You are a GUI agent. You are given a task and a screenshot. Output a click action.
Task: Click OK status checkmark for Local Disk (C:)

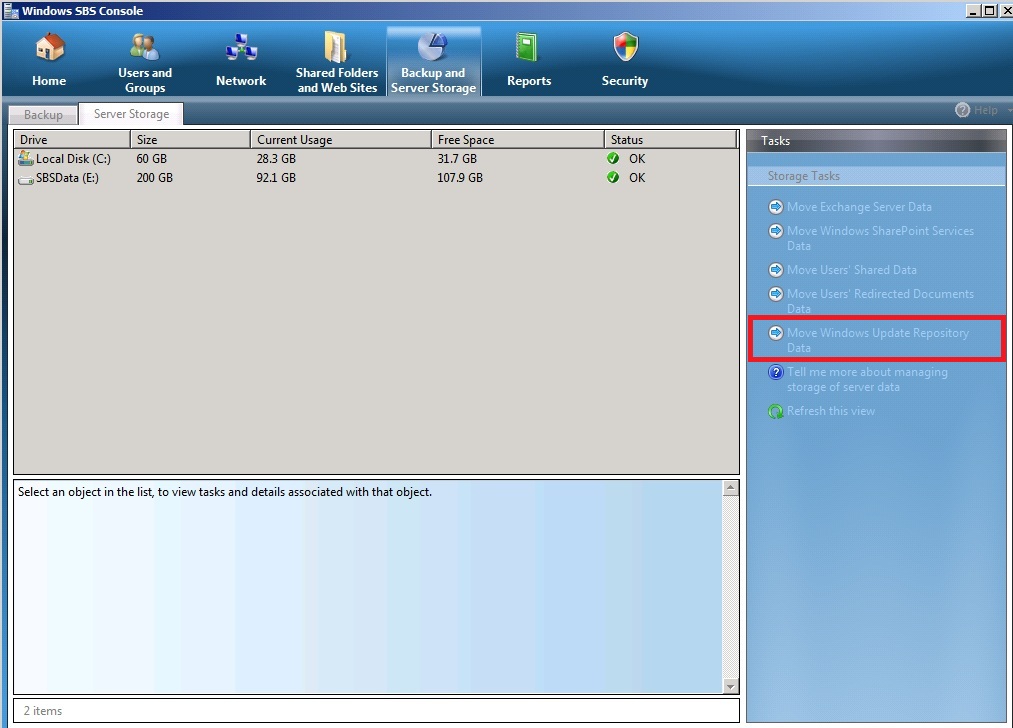613,158
